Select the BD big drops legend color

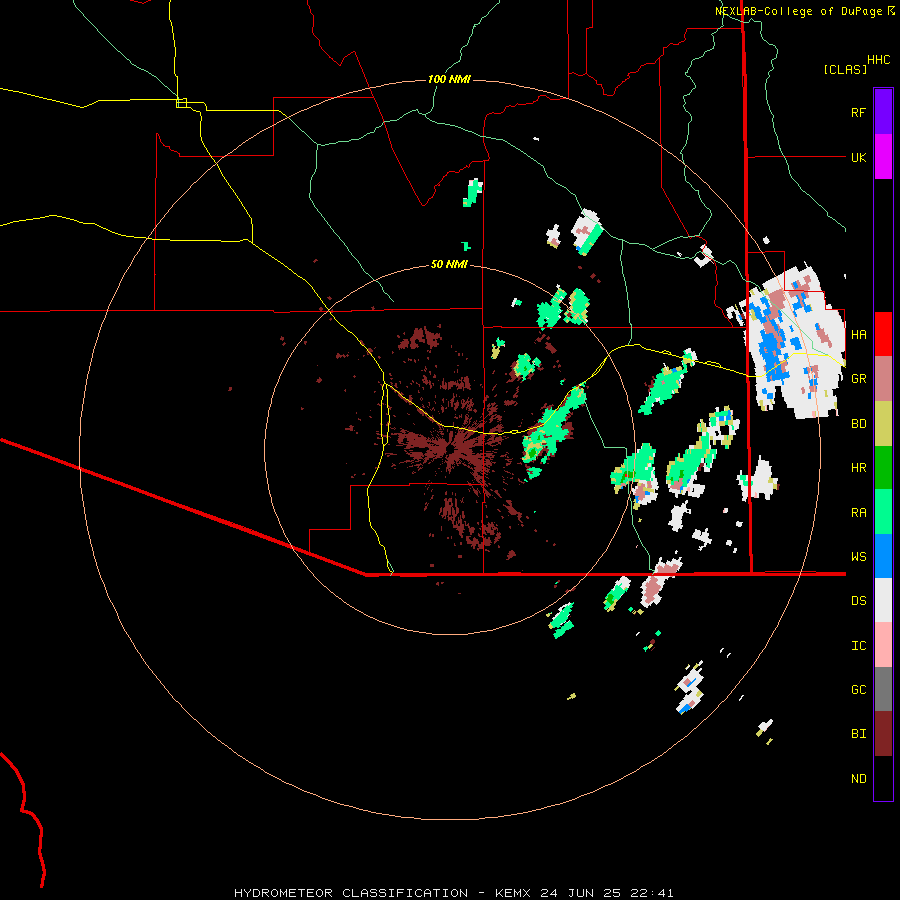pyautogui.click(x=883, y=424)
